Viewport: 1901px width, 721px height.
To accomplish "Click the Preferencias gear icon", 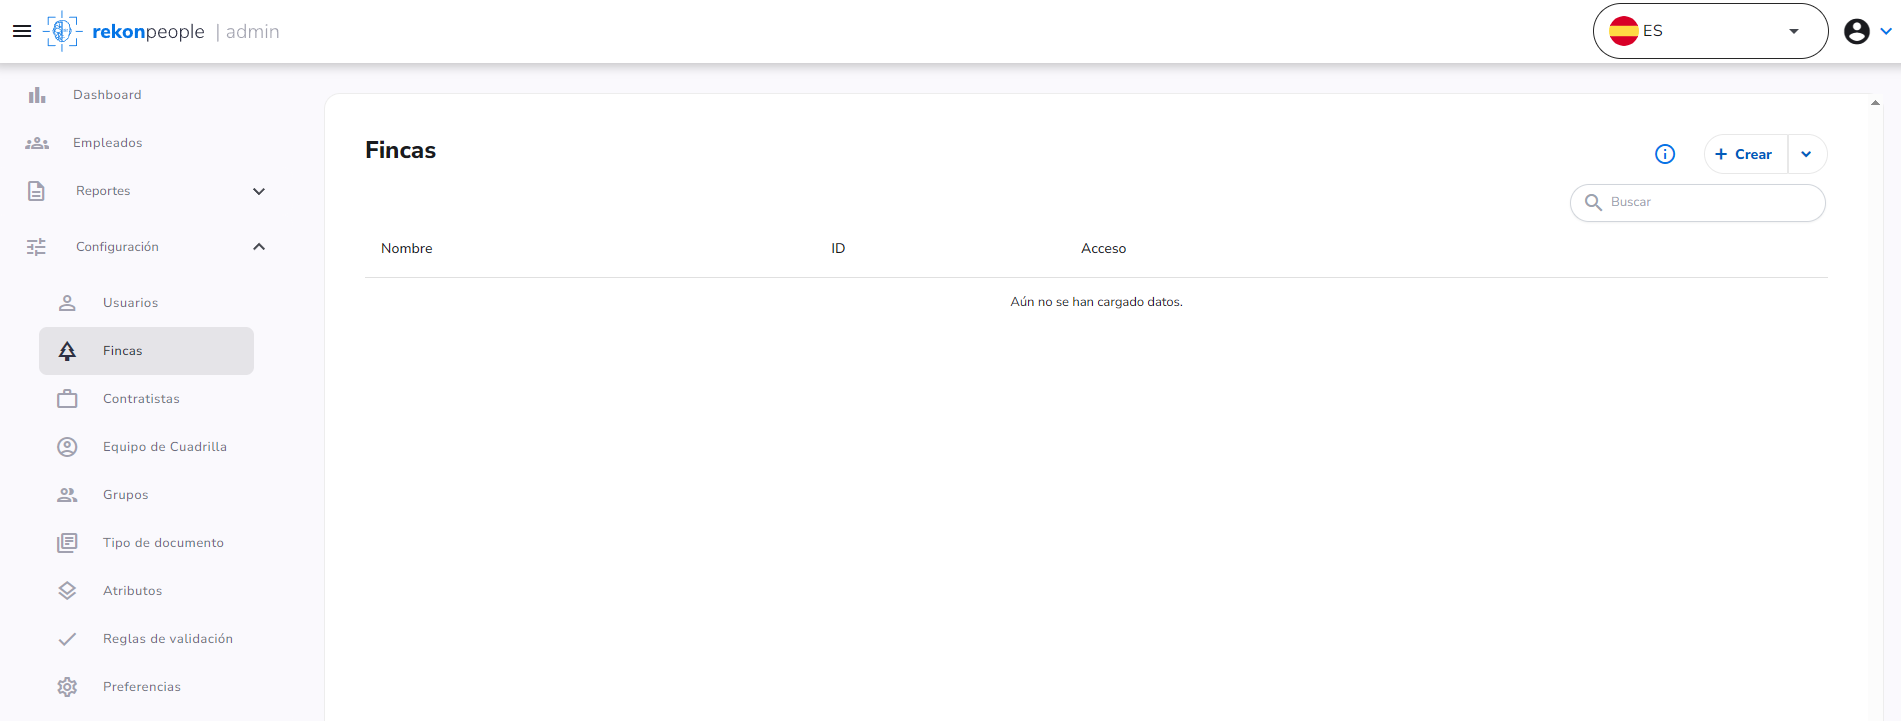I will pyautogui.click(x=67, y=687).
